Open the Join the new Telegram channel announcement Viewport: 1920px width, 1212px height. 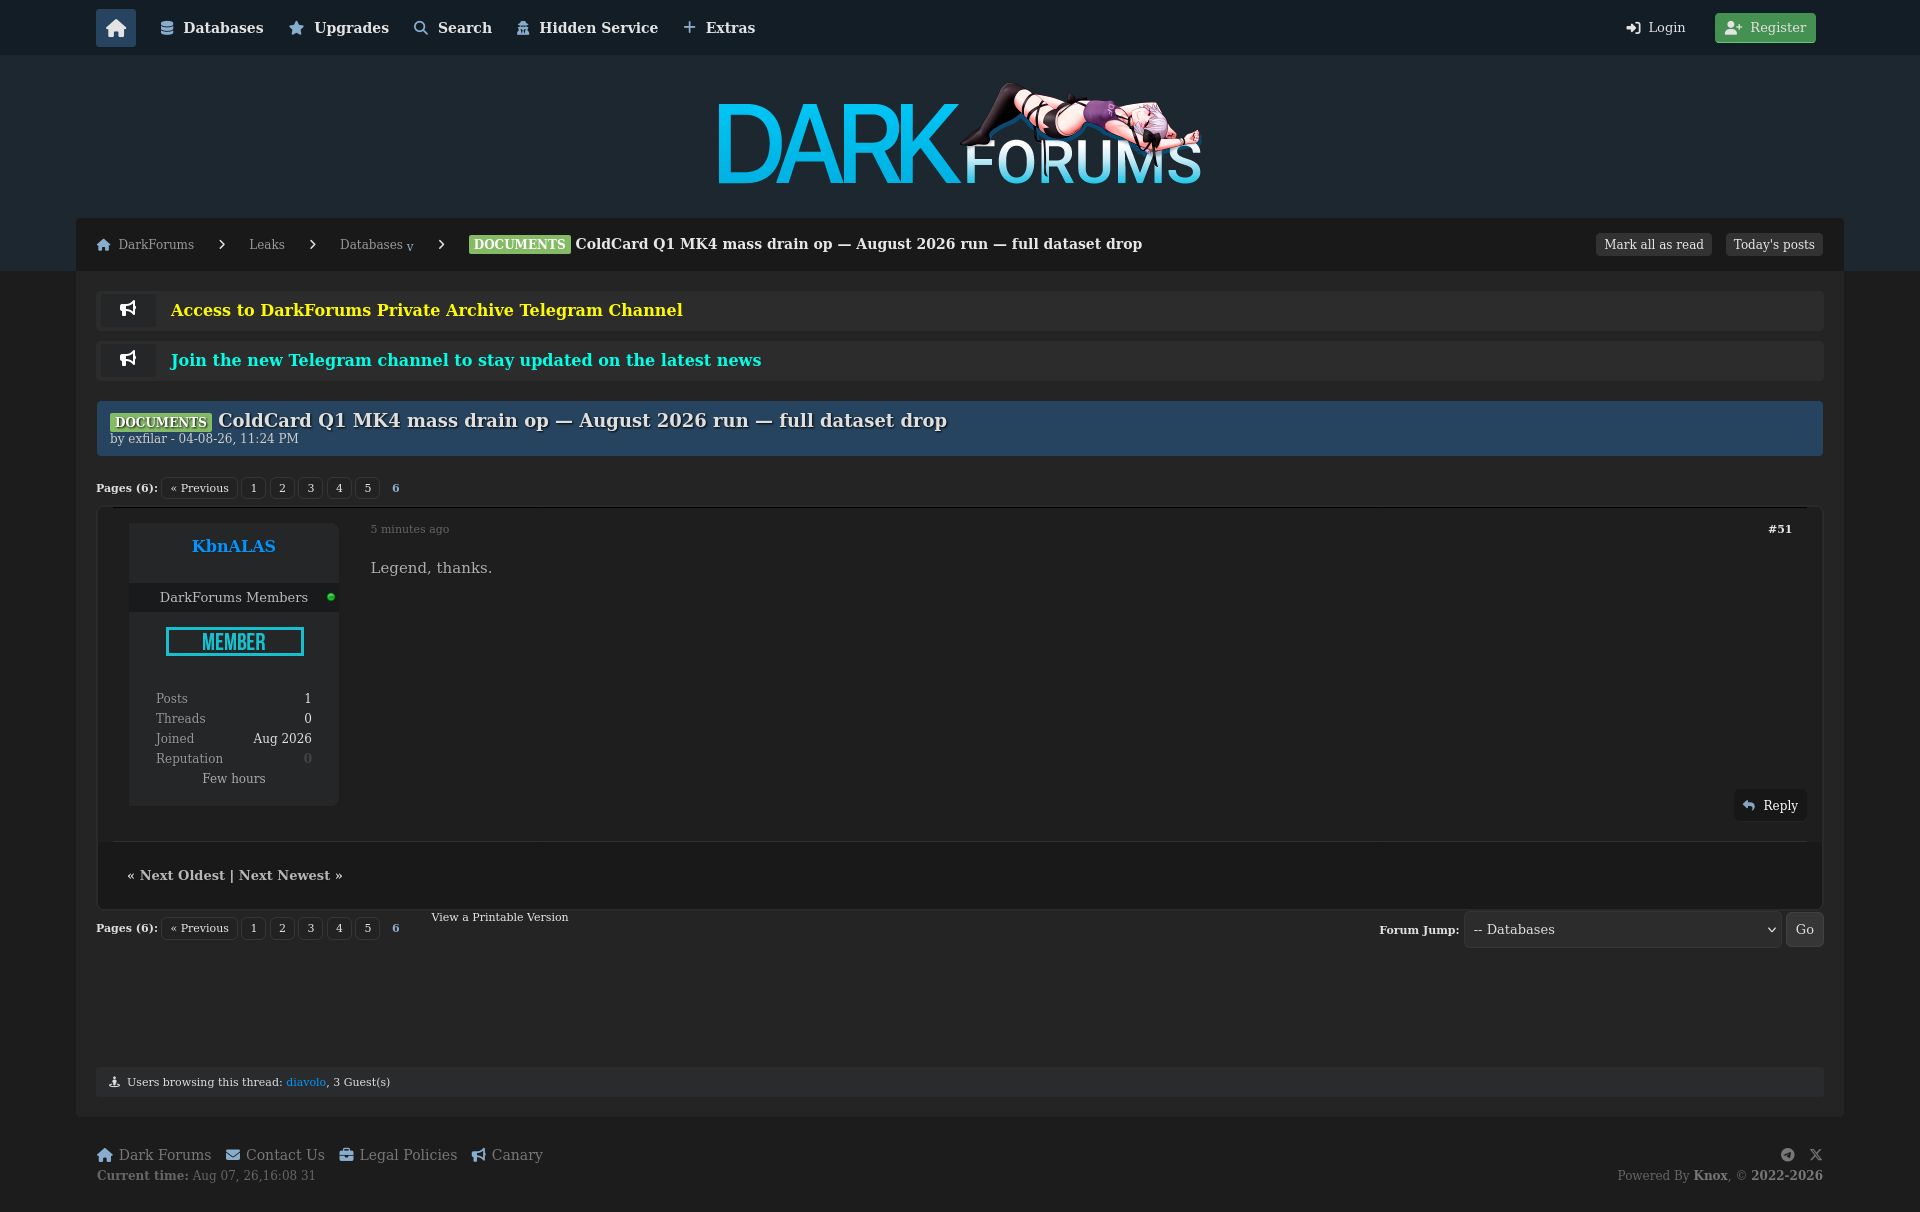pyautogui.click(x=466, y=360)
